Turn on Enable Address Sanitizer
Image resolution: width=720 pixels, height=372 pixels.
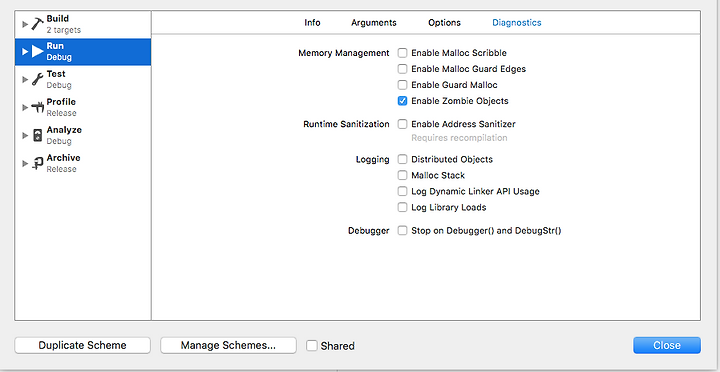coord(402,124)
